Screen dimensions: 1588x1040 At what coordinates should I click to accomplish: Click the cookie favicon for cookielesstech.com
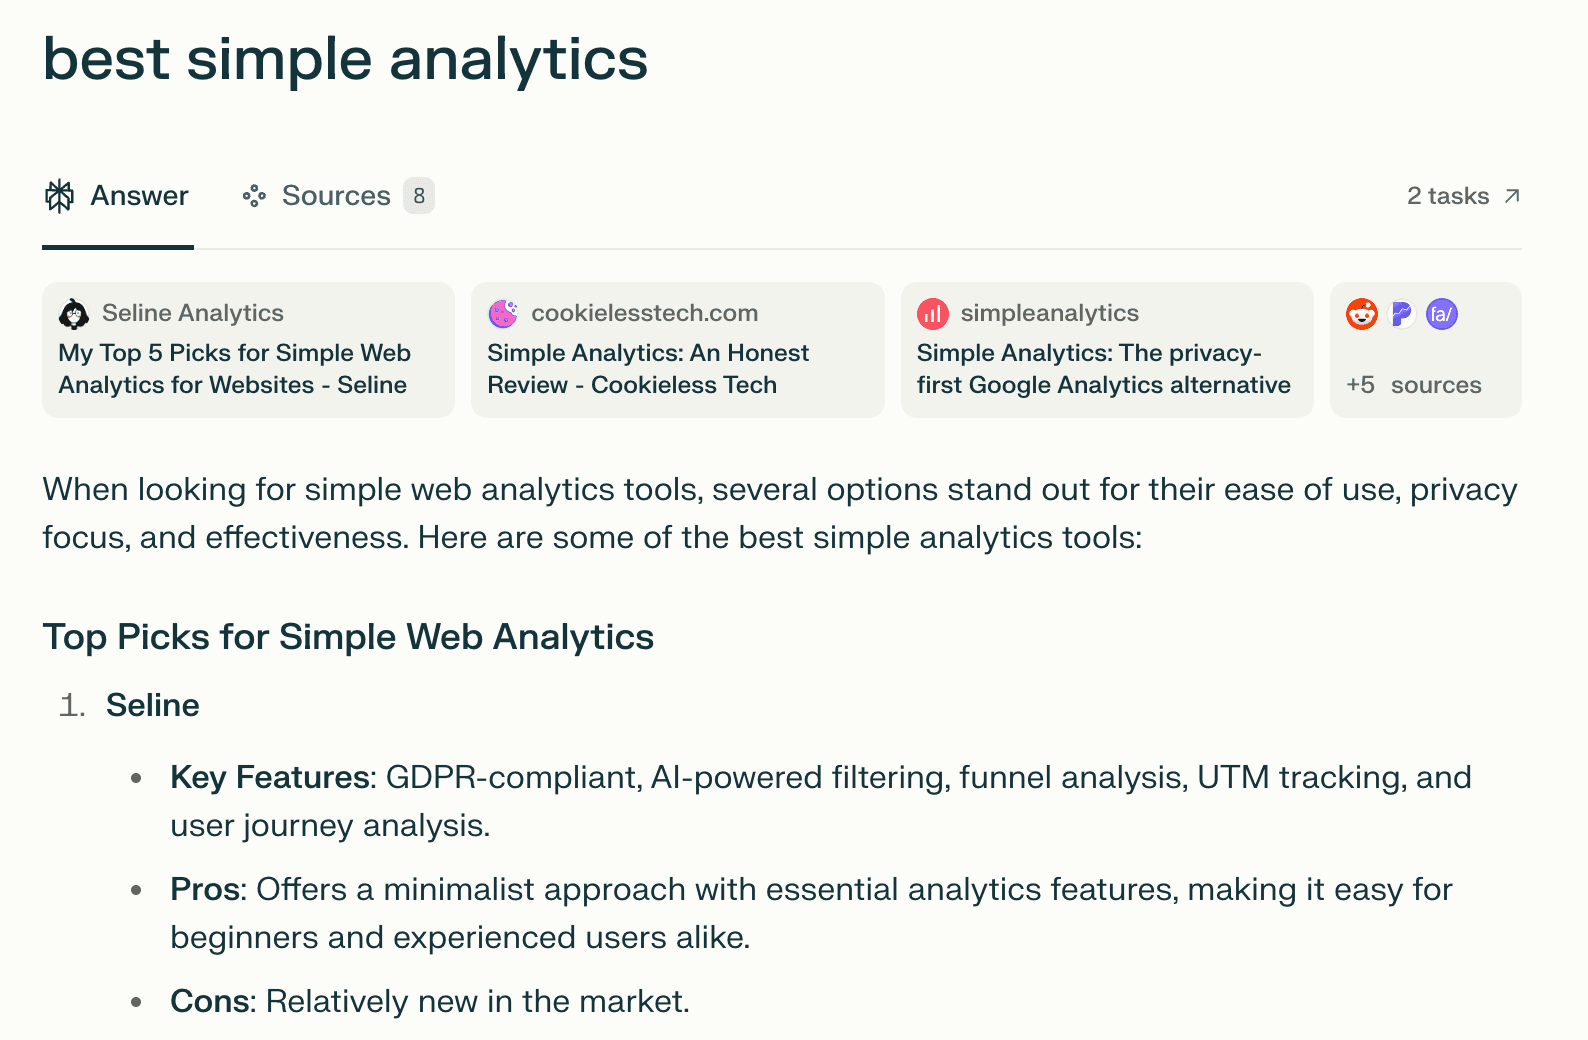[503, 313]
